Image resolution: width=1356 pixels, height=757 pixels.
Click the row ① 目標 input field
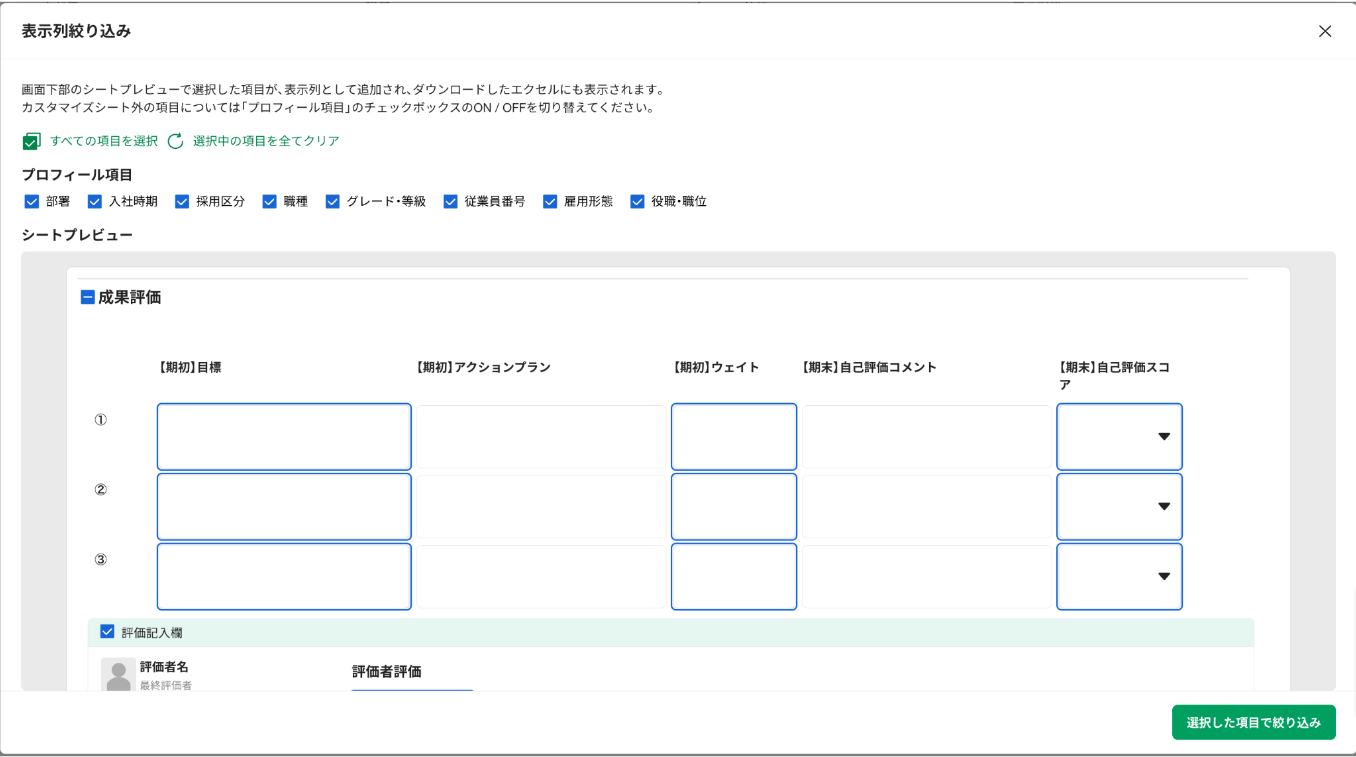point(283,436)
